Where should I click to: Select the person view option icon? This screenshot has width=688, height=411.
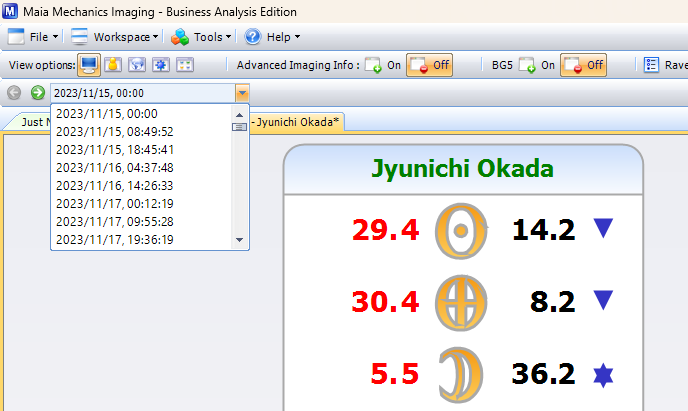[x=113, y=65]
